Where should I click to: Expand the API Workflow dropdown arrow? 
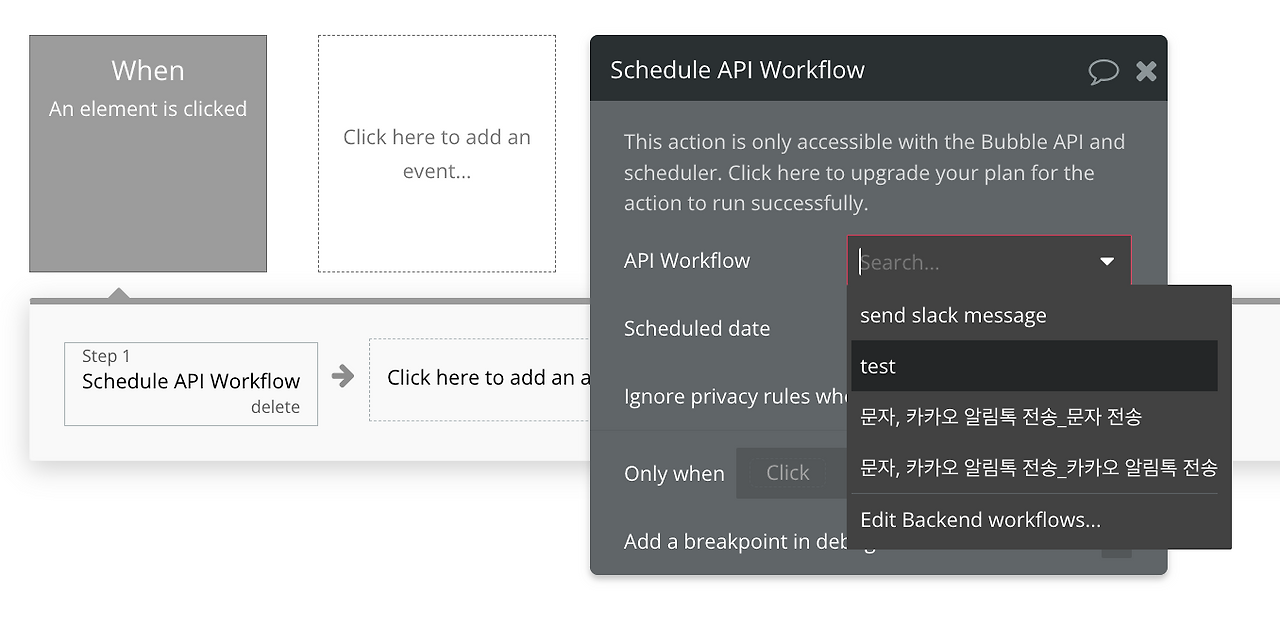[x=1107, y=261]
